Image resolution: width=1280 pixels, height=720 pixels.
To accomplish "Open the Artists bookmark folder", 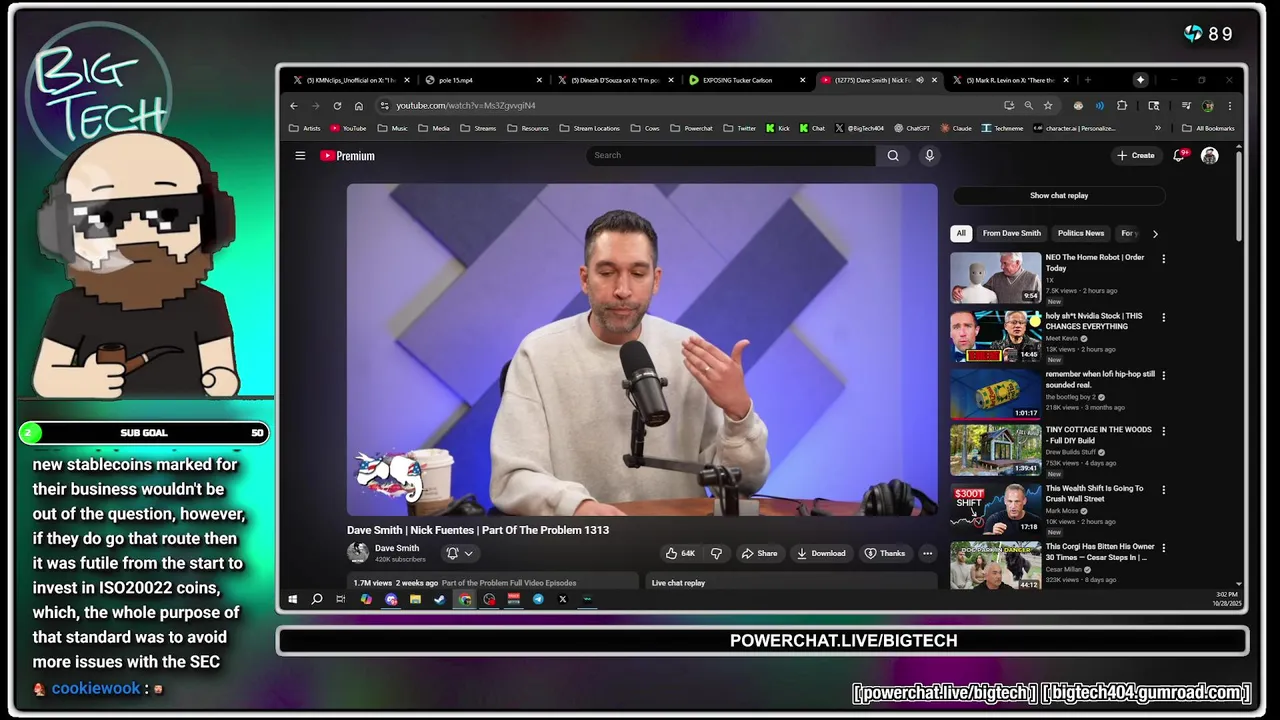I will [x=305, y=128].
